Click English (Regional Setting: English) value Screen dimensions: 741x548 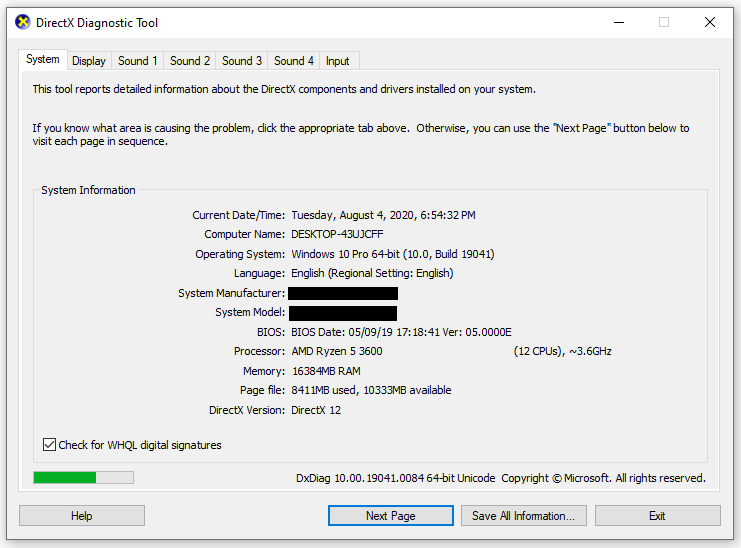point(372,274)
